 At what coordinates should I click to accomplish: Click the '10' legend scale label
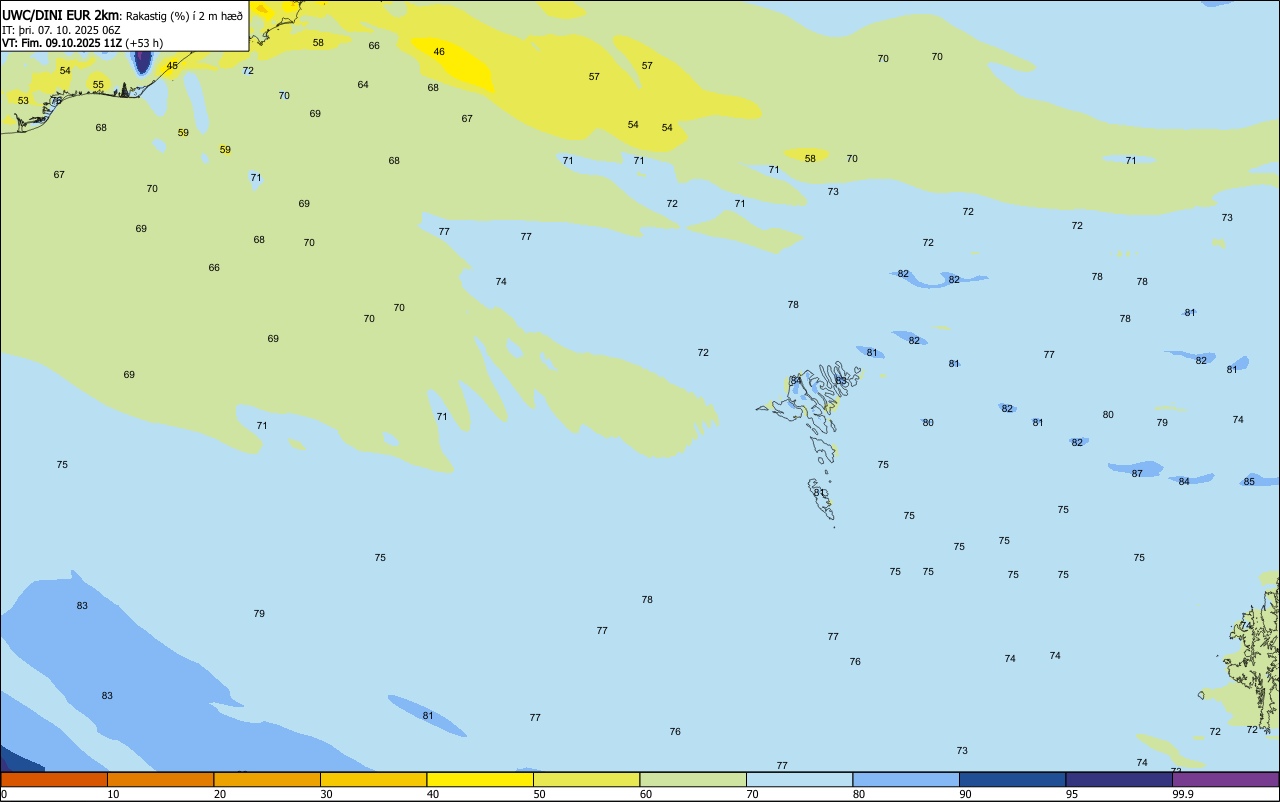tap(113, 794)
